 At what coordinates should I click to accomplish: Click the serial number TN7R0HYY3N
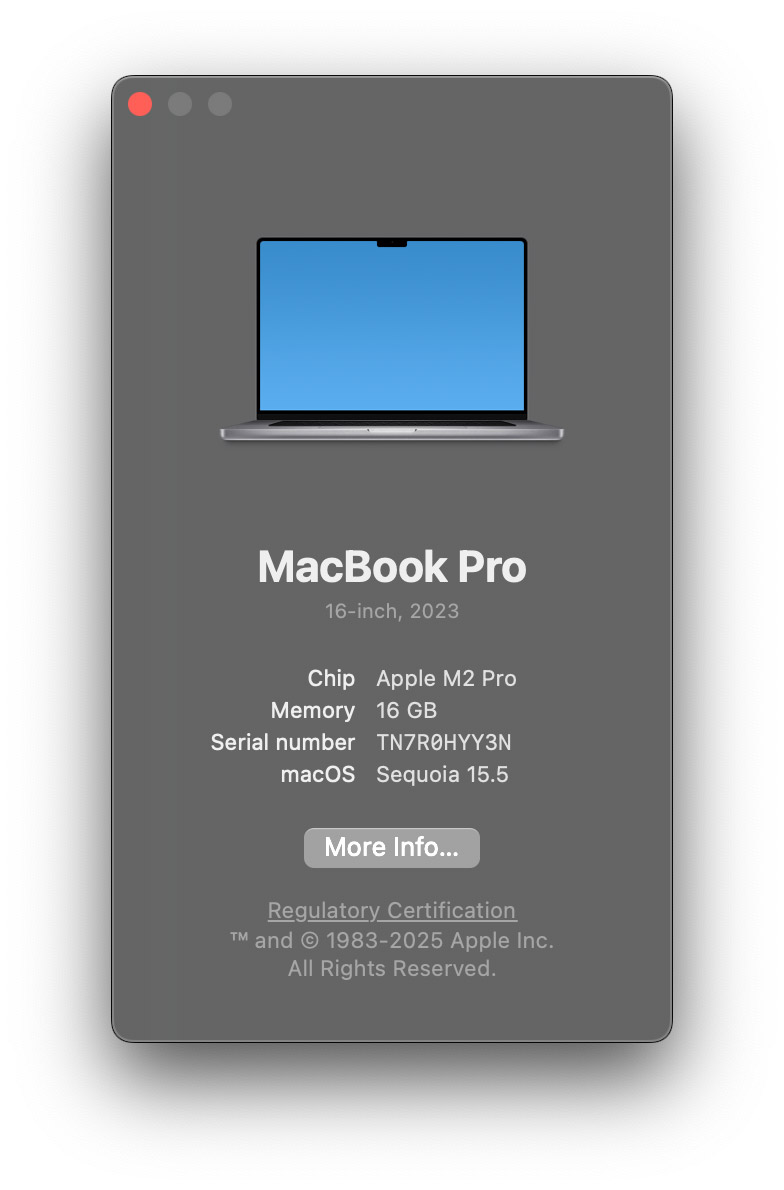tap(444, 742)
